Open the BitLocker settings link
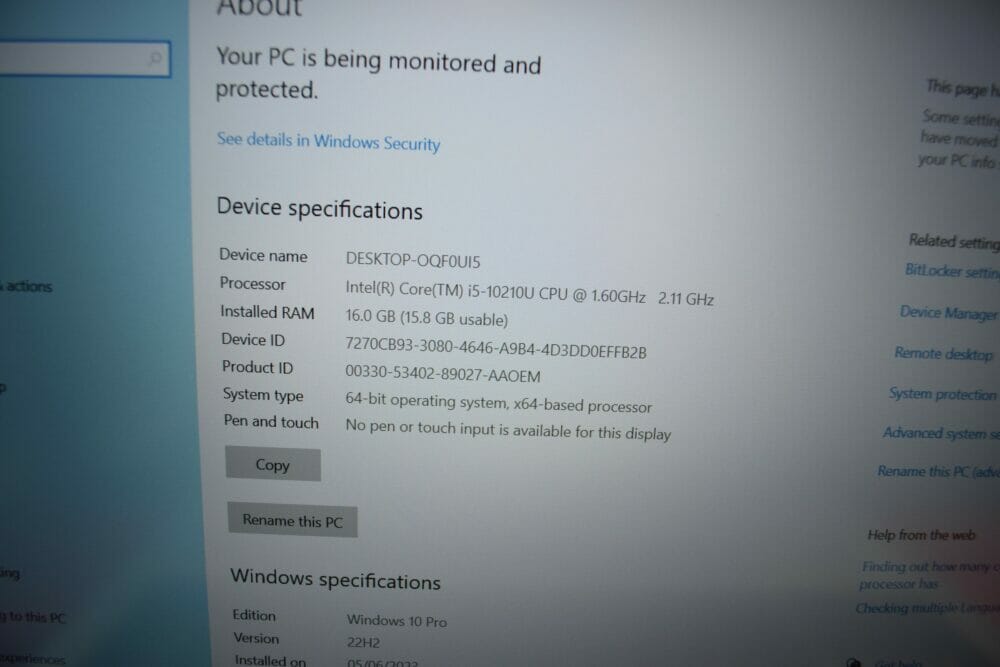Screen dimensions: 1000x667 [952, 271]
